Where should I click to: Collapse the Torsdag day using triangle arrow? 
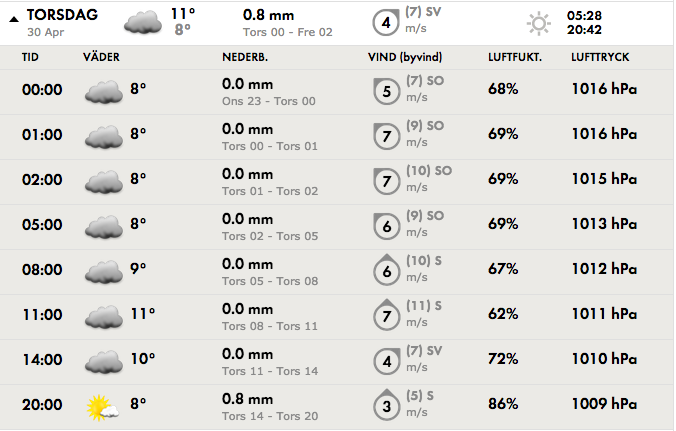(x=14, y=19)
